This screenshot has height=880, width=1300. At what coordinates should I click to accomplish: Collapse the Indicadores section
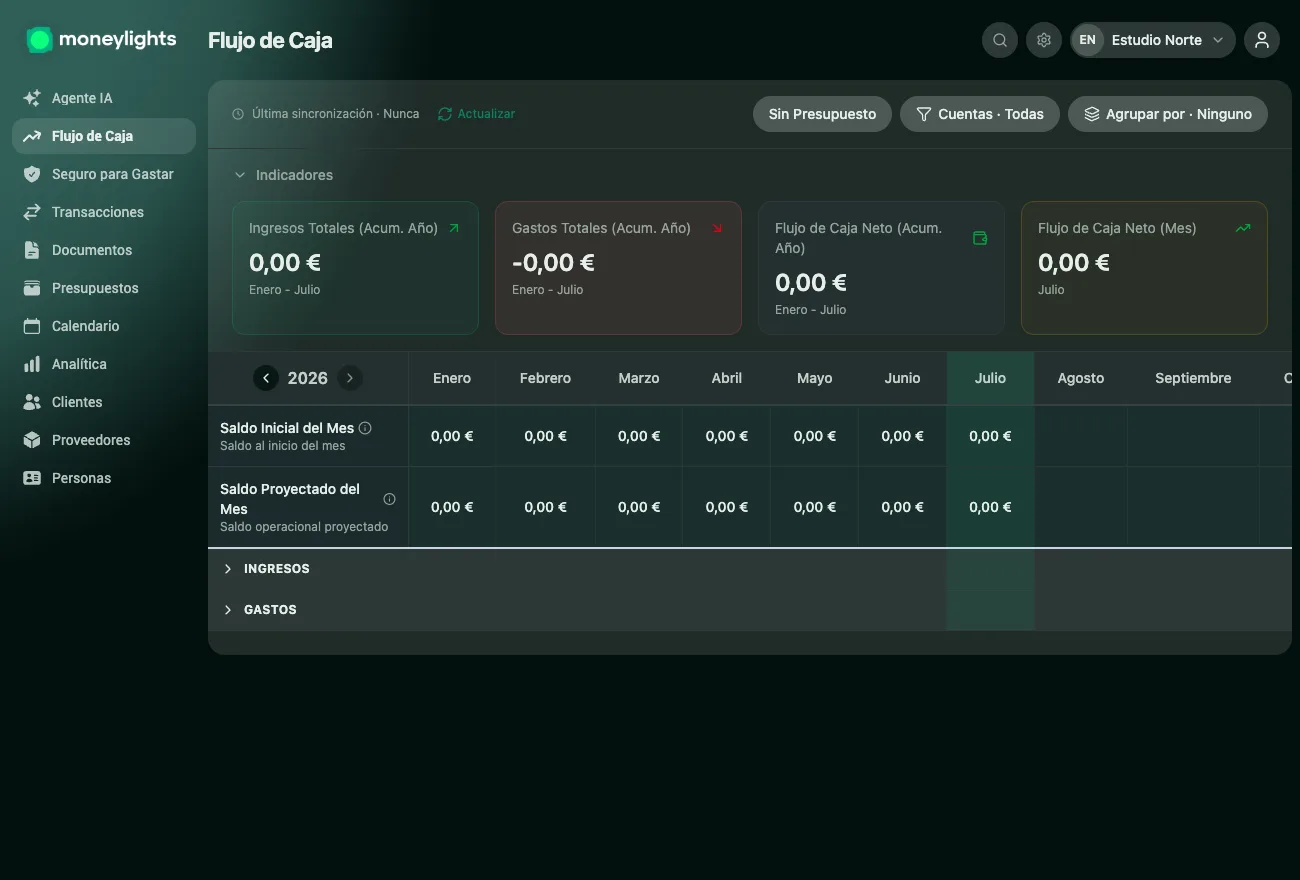pyautogui.click(x=284, y=175)
